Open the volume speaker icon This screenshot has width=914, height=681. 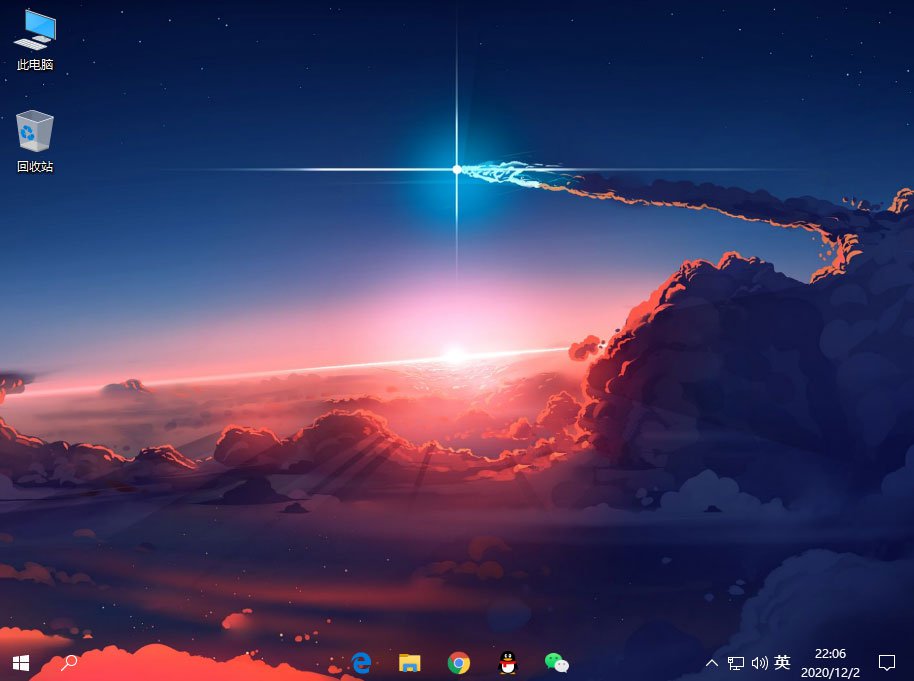[760, 663]
